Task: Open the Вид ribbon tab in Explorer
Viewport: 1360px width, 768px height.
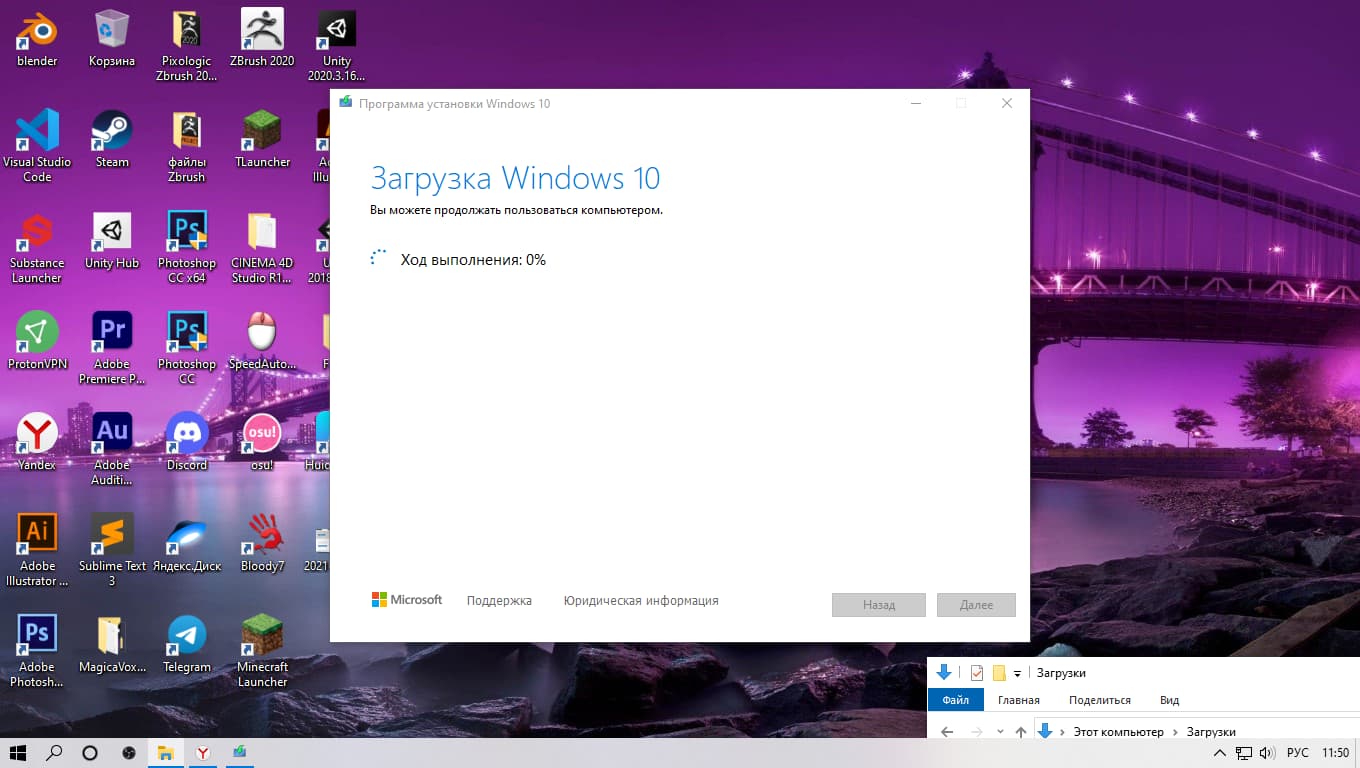Action: pyautogui.click(x=1170, y=700)
